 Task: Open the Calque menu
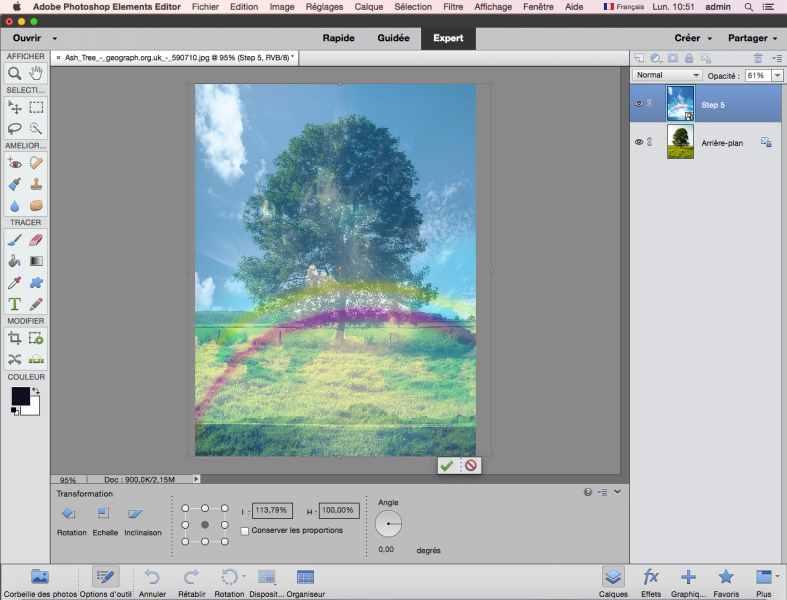click(368, 7)
